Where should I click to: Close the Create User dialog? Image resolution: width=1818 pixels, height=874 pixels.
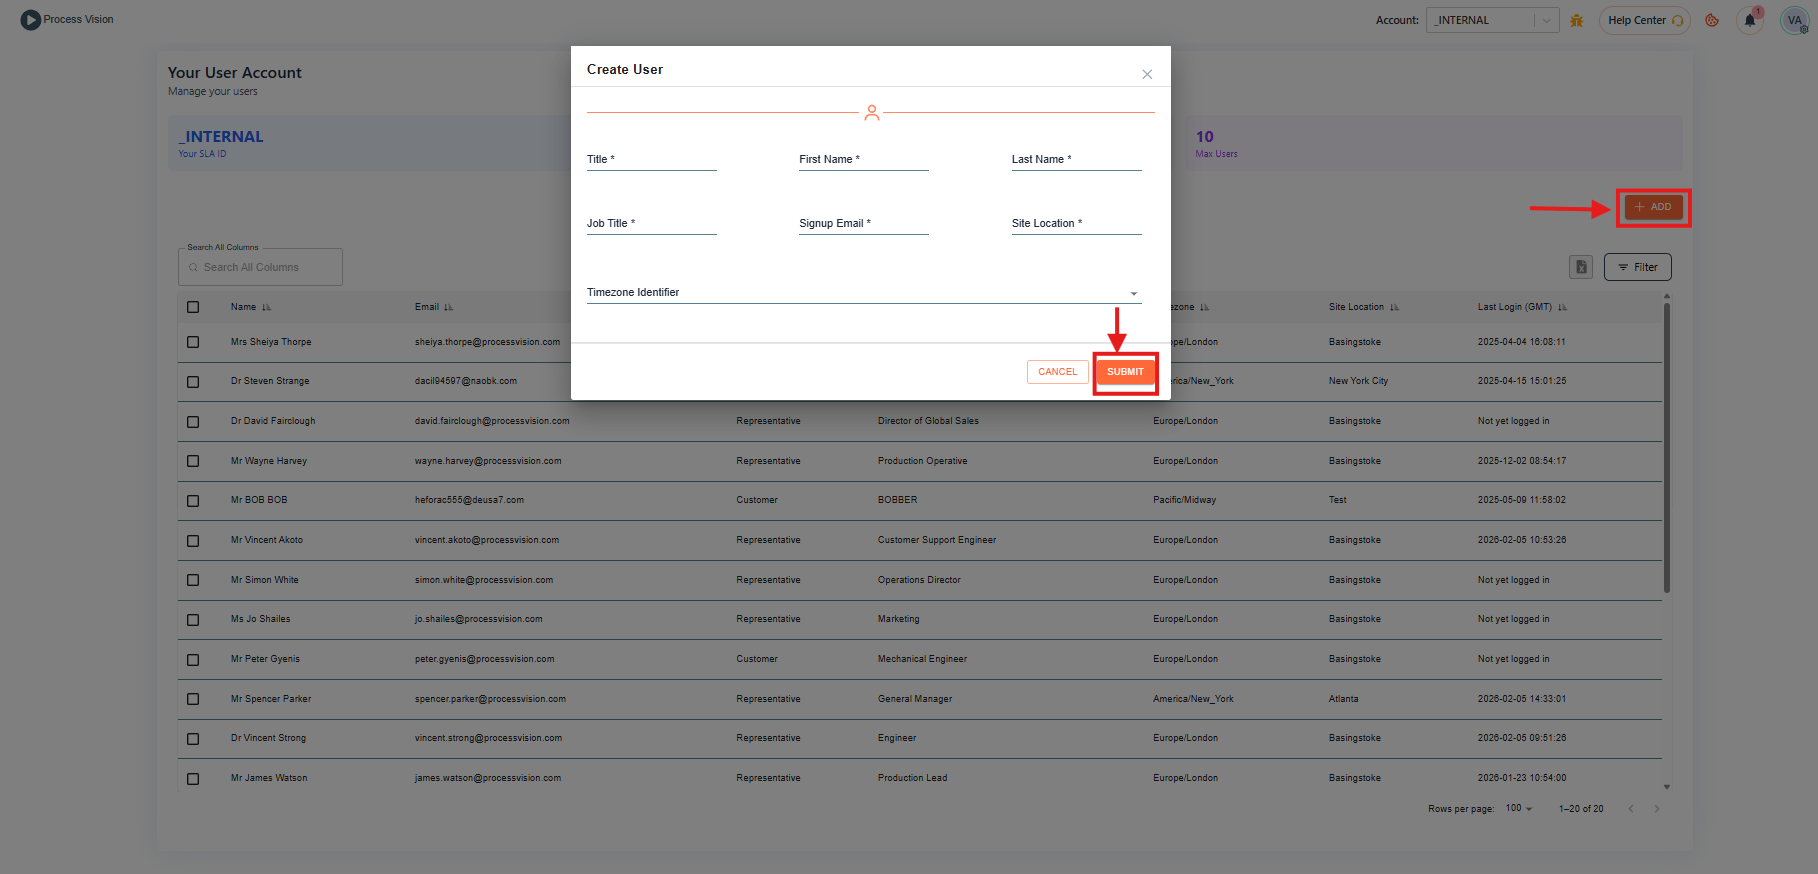[1147, 74]
